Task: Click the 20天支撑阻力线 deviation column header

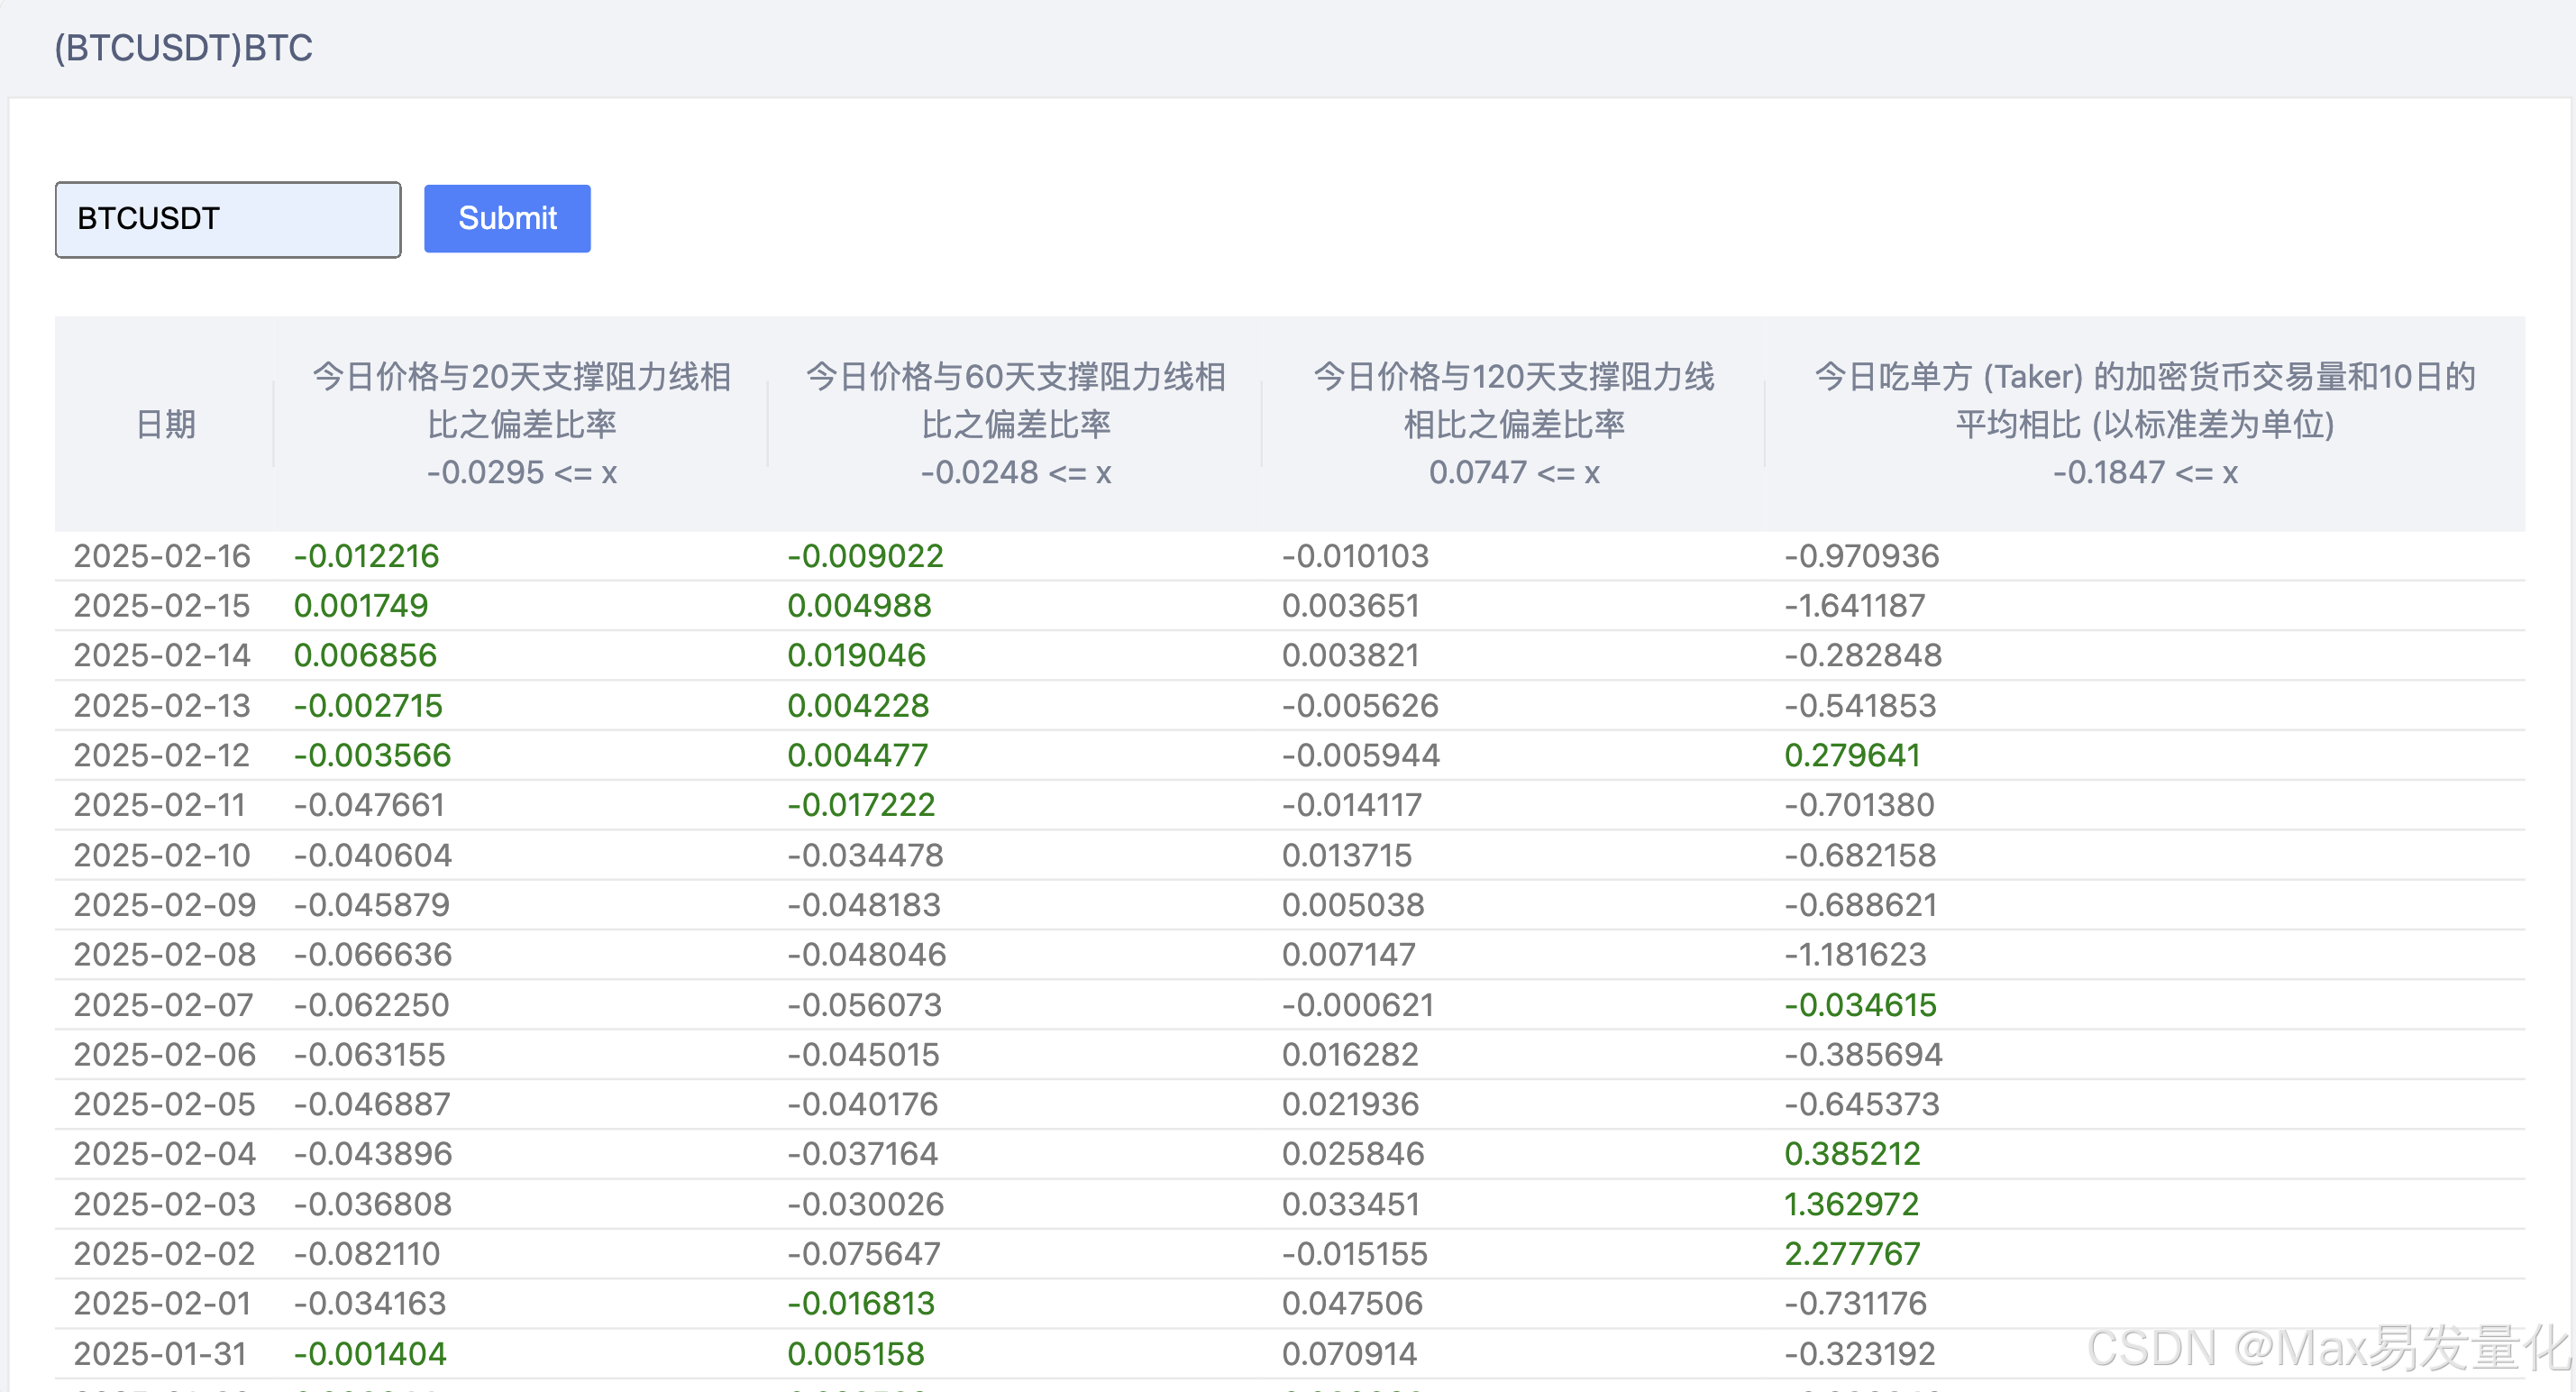Action: (521, 424)
